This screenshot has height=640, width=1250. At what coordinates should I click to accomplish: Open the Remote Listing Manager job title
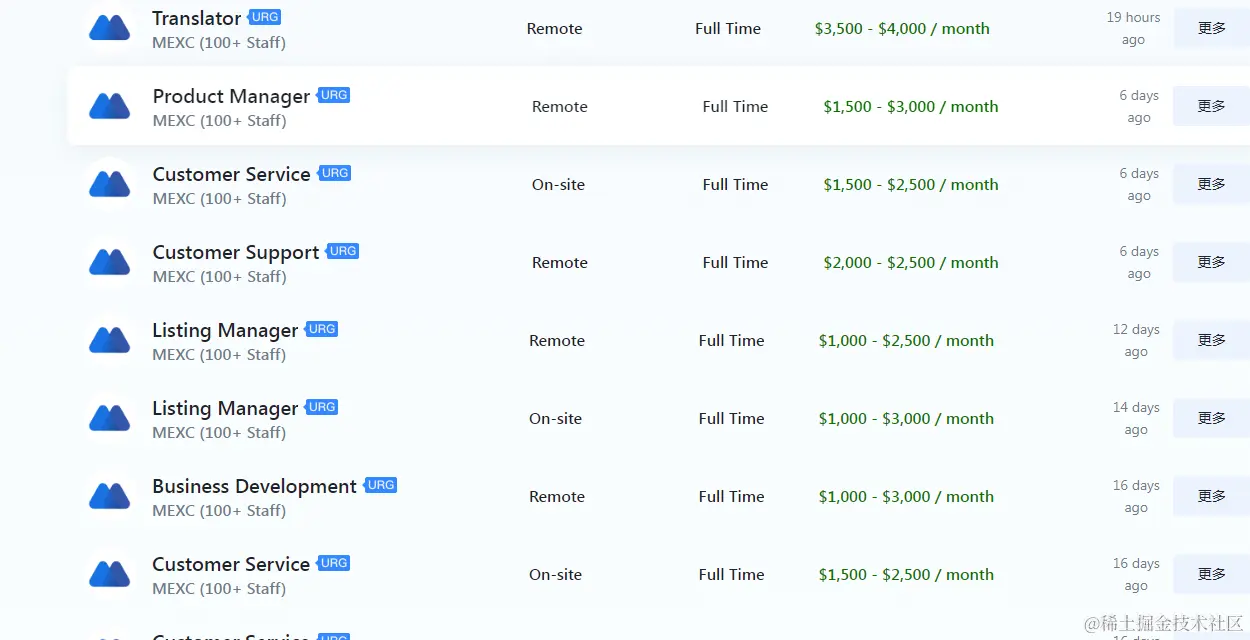coord(225,331)
